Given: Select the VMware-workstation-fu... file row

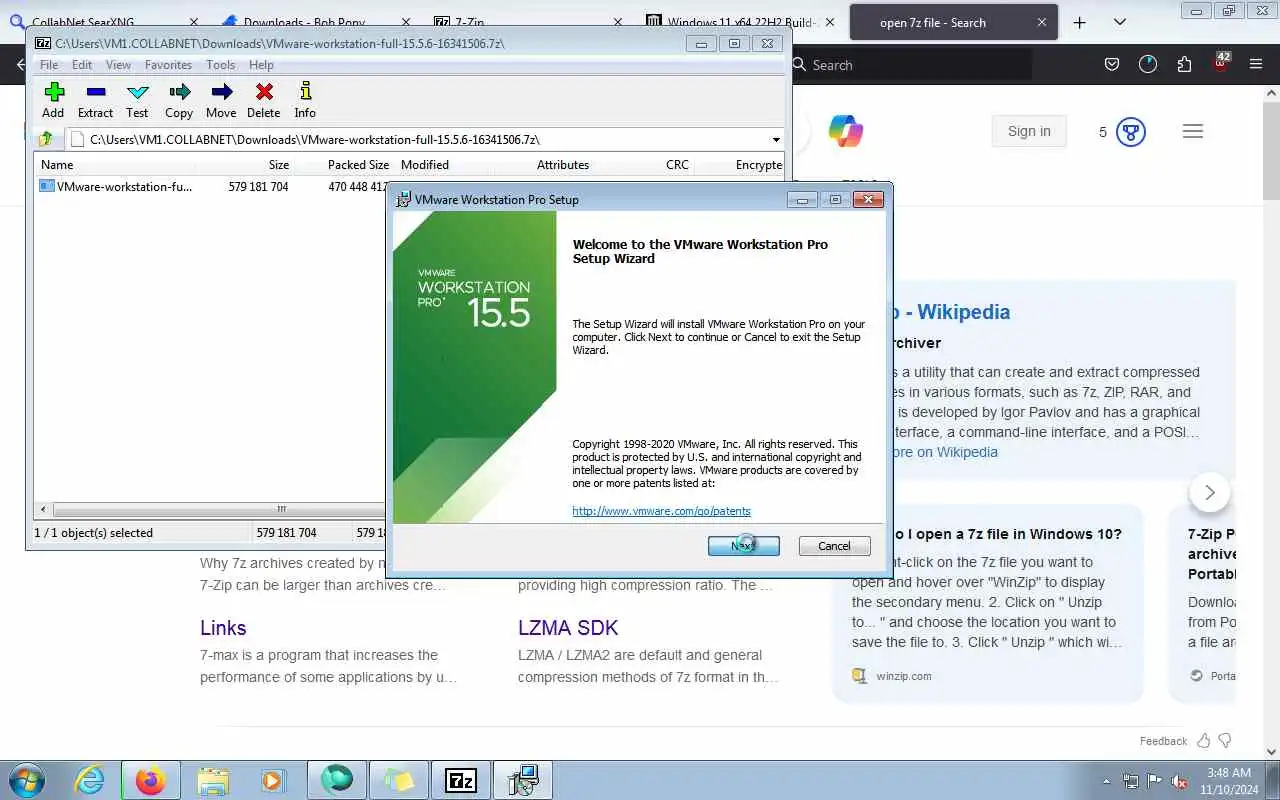Looking at the screenshot, I should [x=210, y=187].
